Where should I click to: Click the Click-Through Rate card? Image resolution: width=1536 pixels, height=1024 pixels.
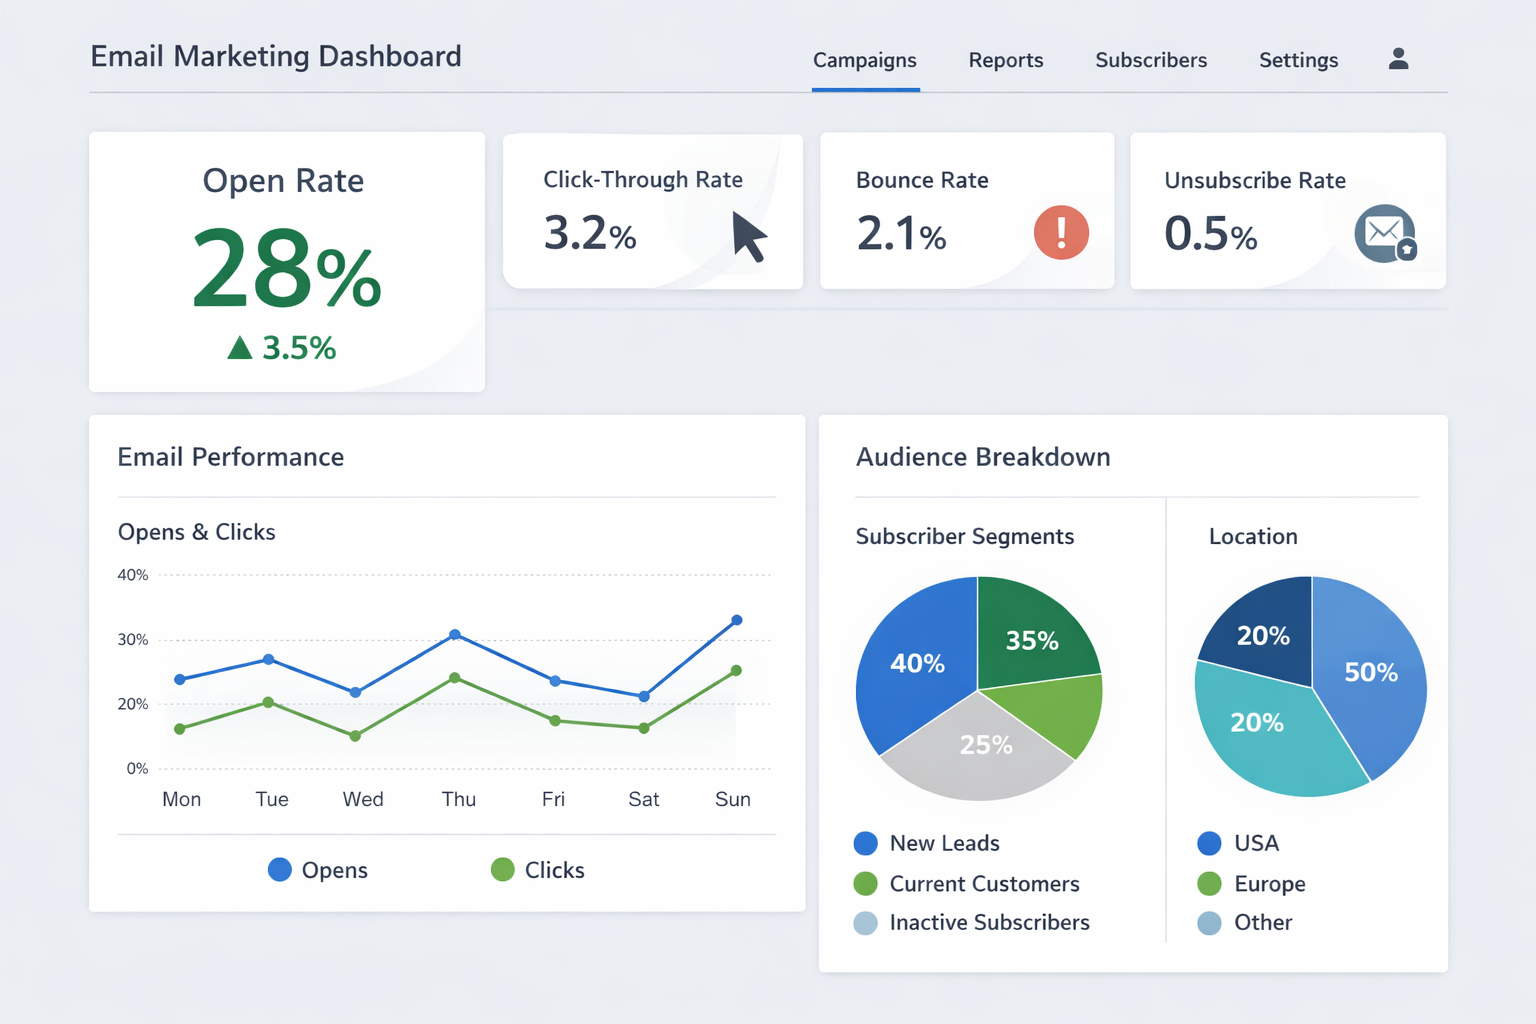pyautogui.click(x=652, y=210)
